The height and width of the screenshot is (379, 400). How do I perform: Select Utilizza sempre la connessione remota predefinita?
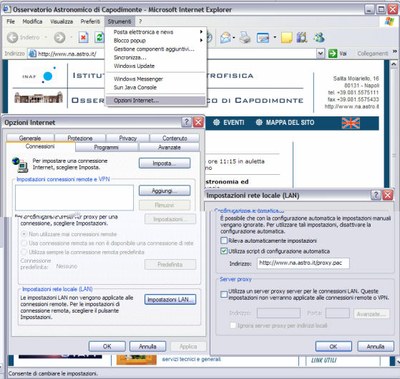point(24,252)
